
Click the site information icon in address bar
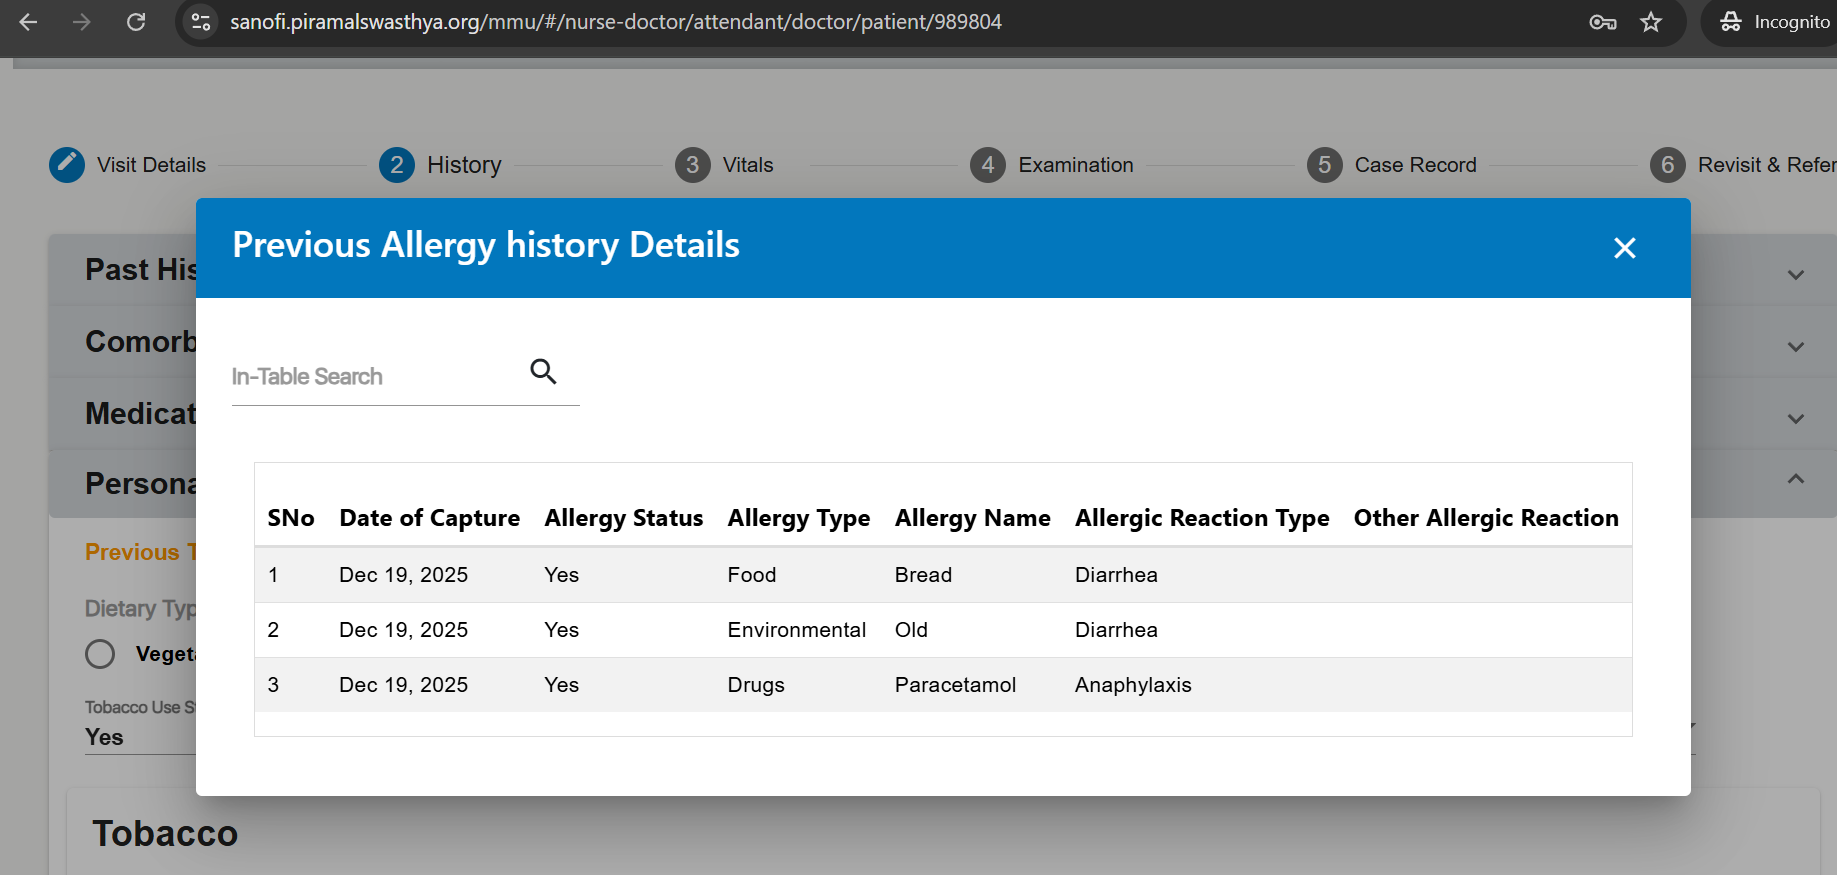[201, 22]
